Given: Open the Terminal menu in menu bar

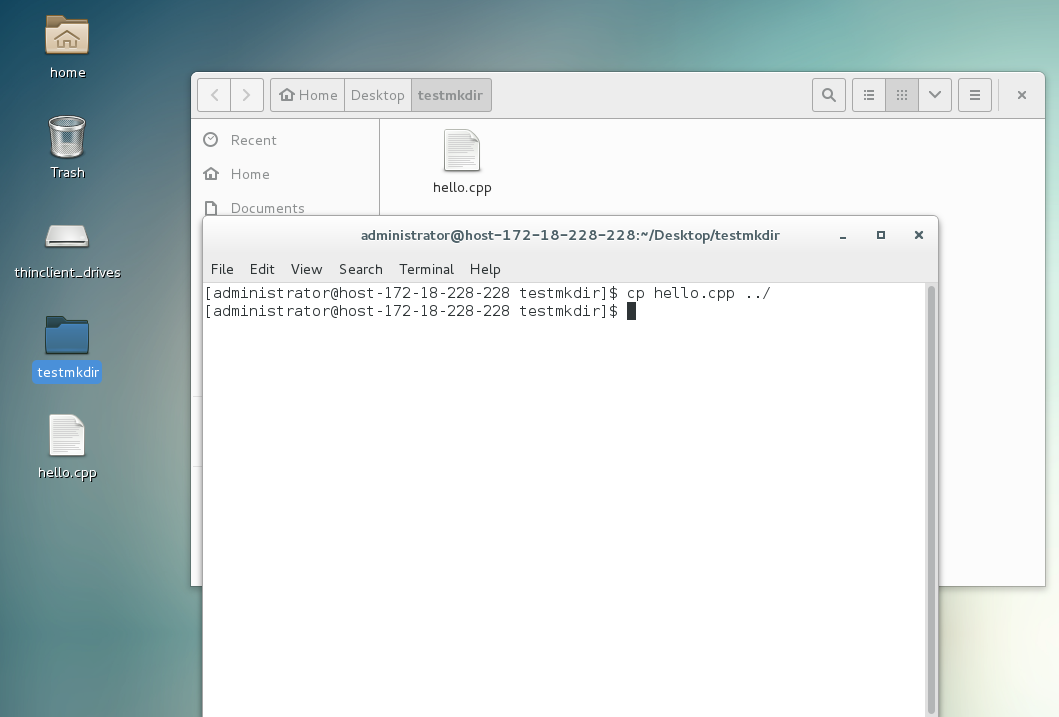Looking at the screenshot, I should [x=426, y=269].
